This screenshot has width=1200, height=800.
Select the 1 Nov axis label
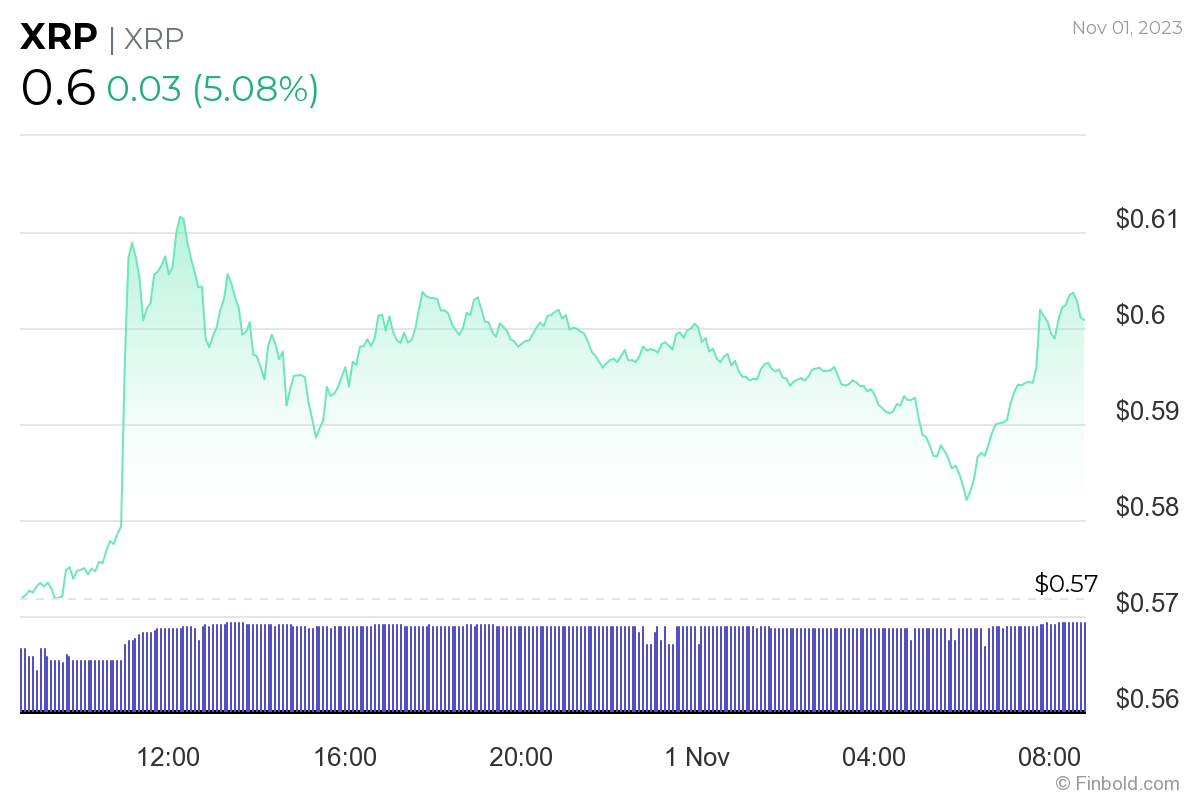tap(697, 757)
